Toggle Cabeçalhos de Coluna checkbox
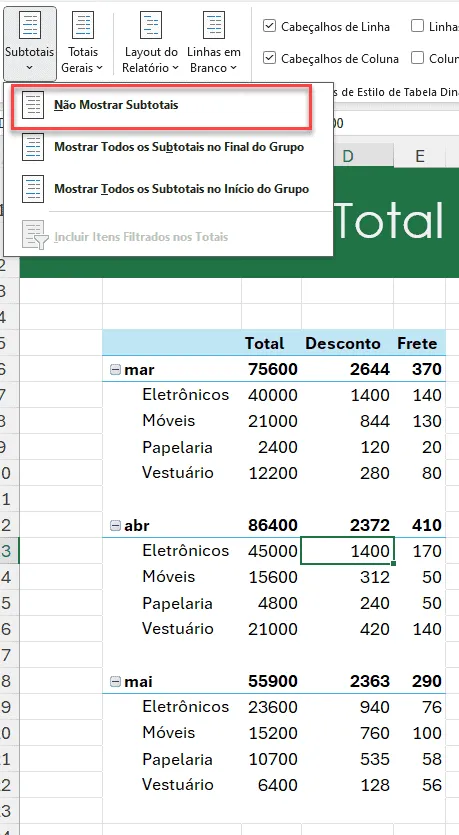Image resolution: width=459 pixels, height=835 pixels. pyautogui.click(x=269, y=58)
